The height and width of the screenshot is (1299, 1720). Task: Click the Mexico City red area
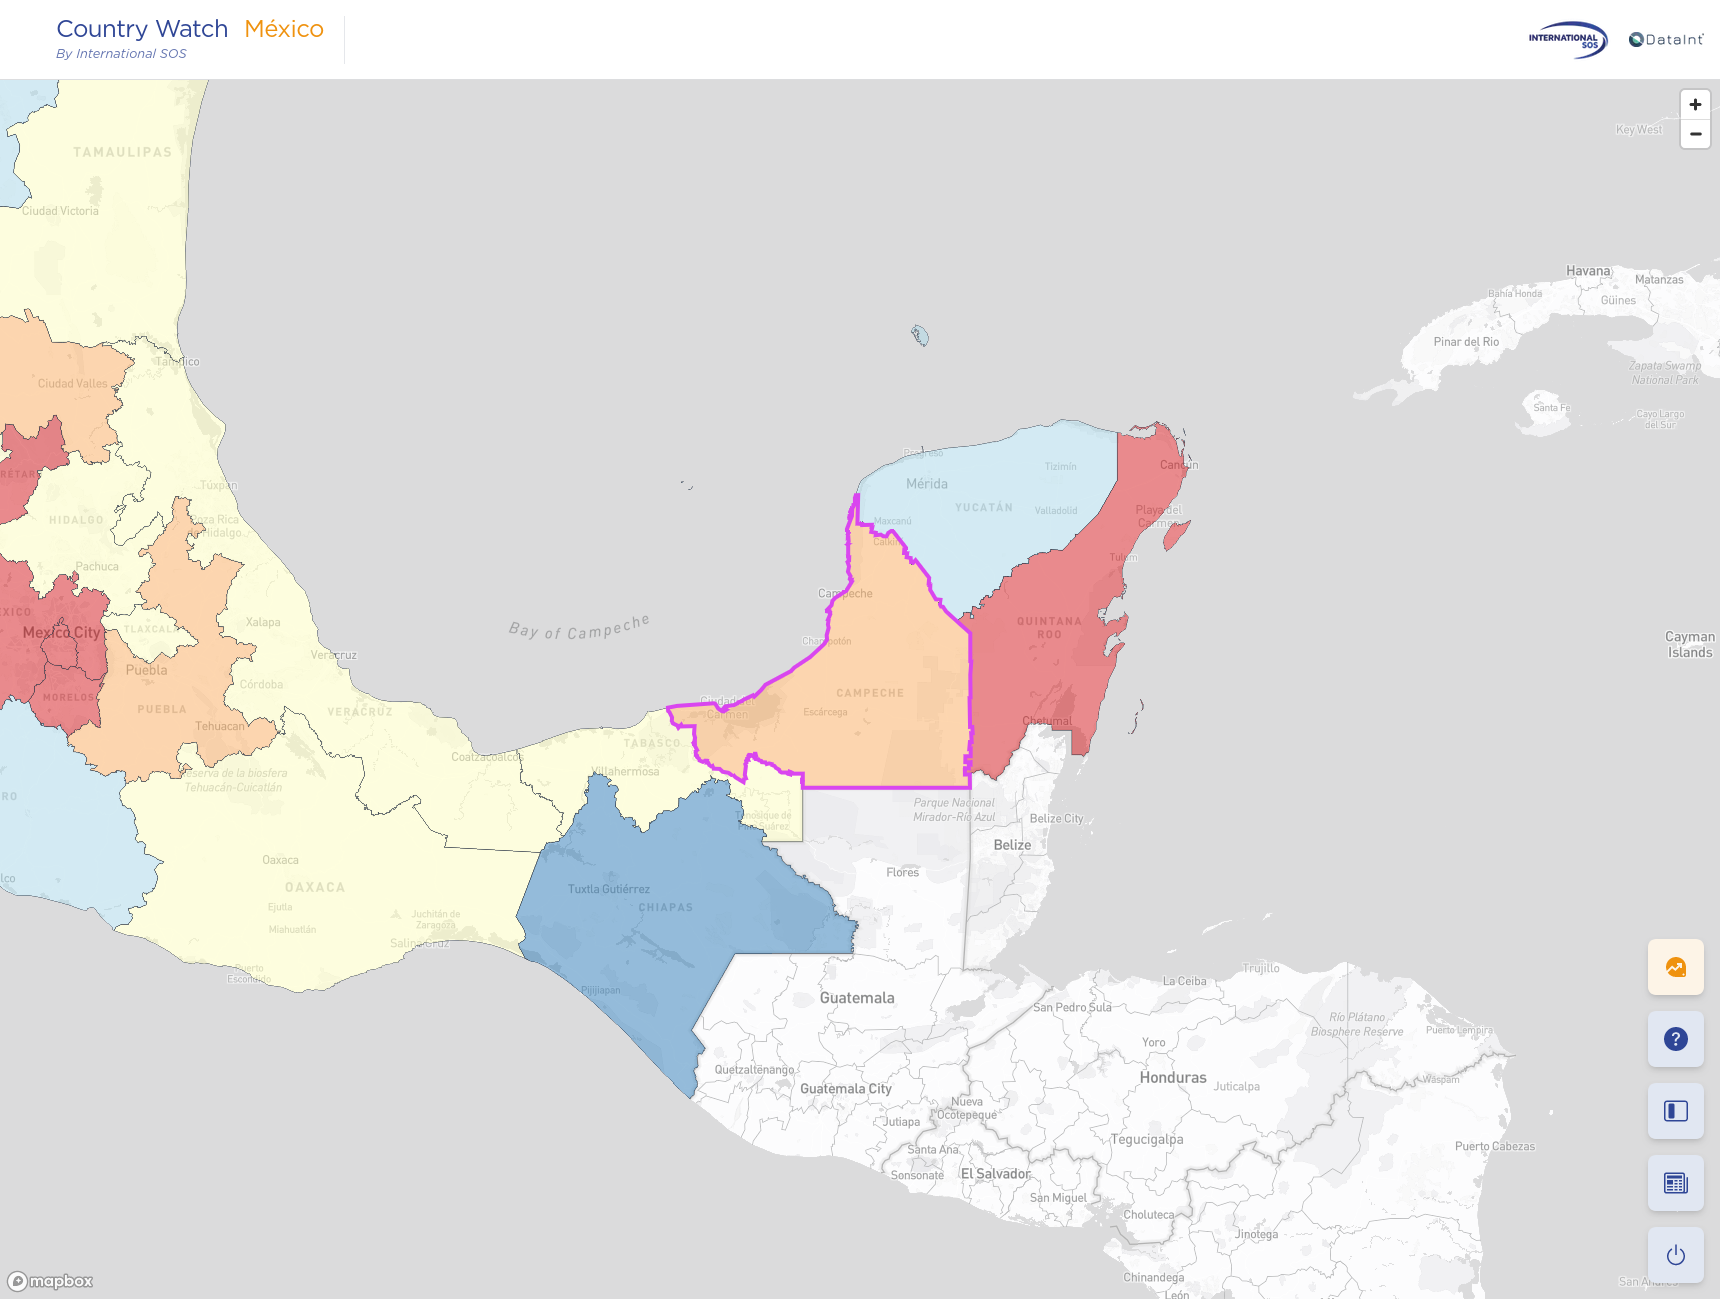click(63, 630)
